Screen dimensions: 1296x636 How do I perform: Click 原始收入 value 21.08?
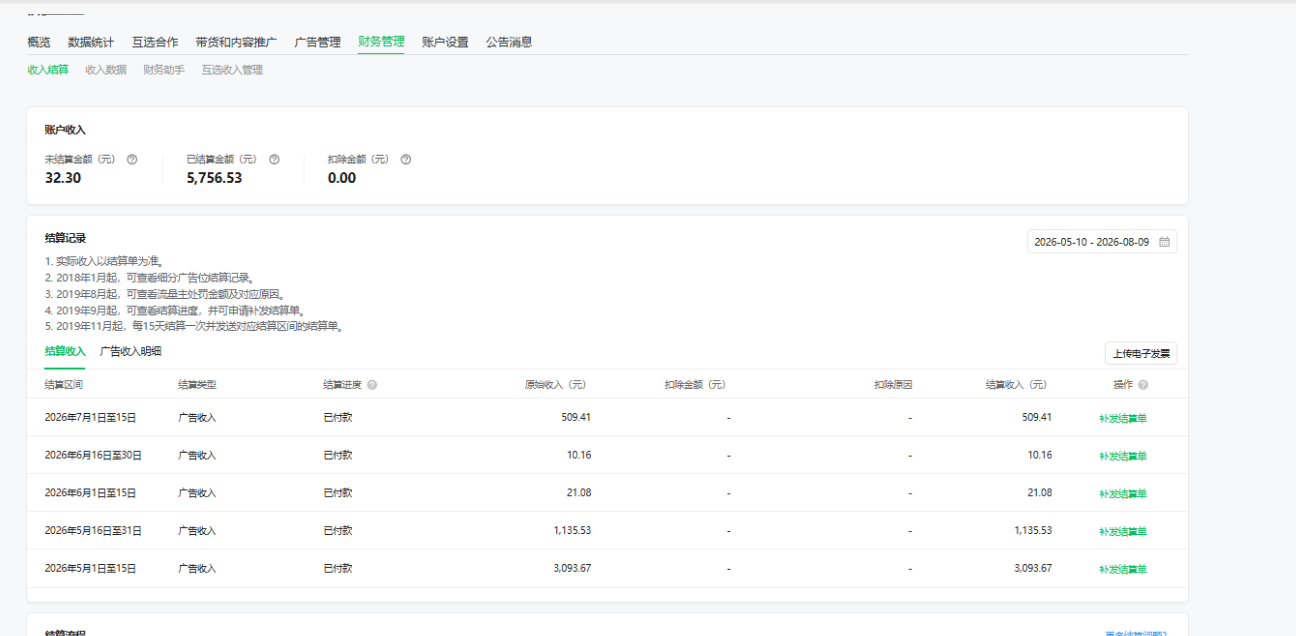[x=579, y=493]
